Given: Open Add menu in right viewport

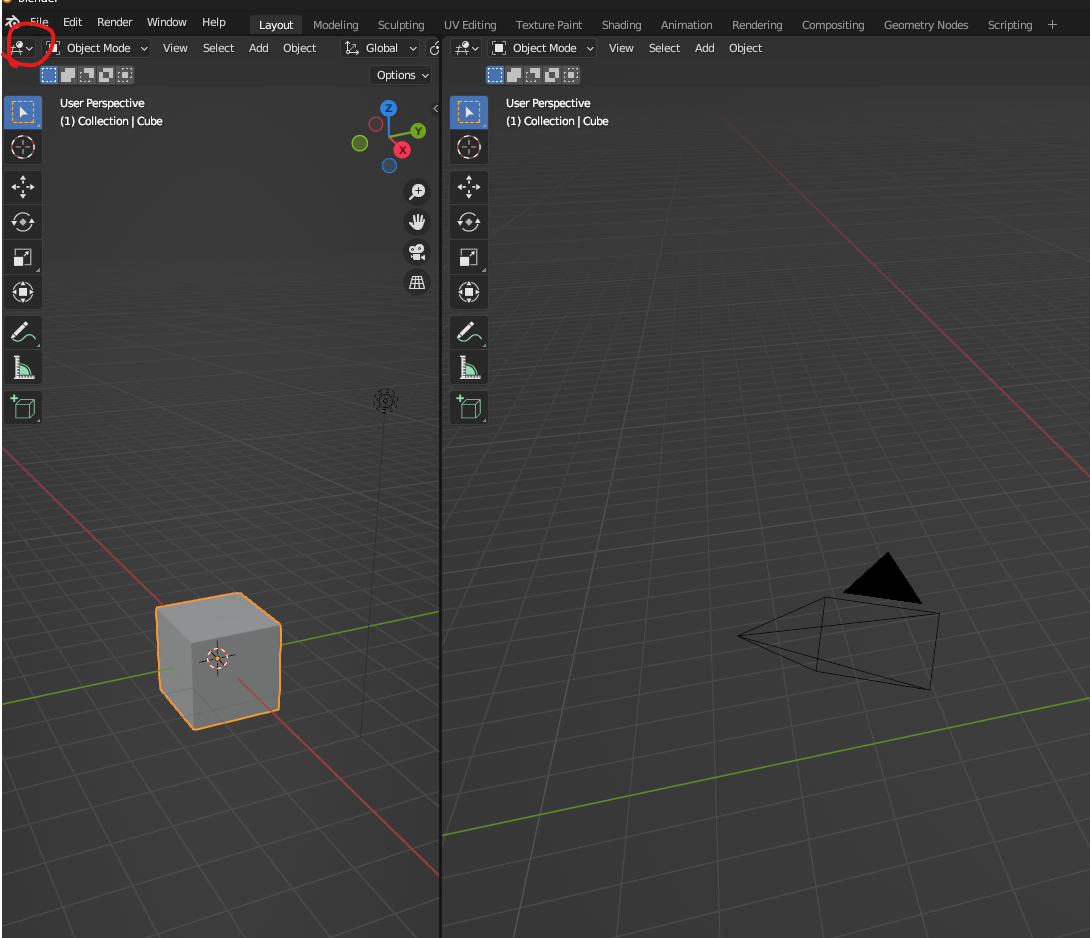Looking at the screenshot, I should 704,48.
